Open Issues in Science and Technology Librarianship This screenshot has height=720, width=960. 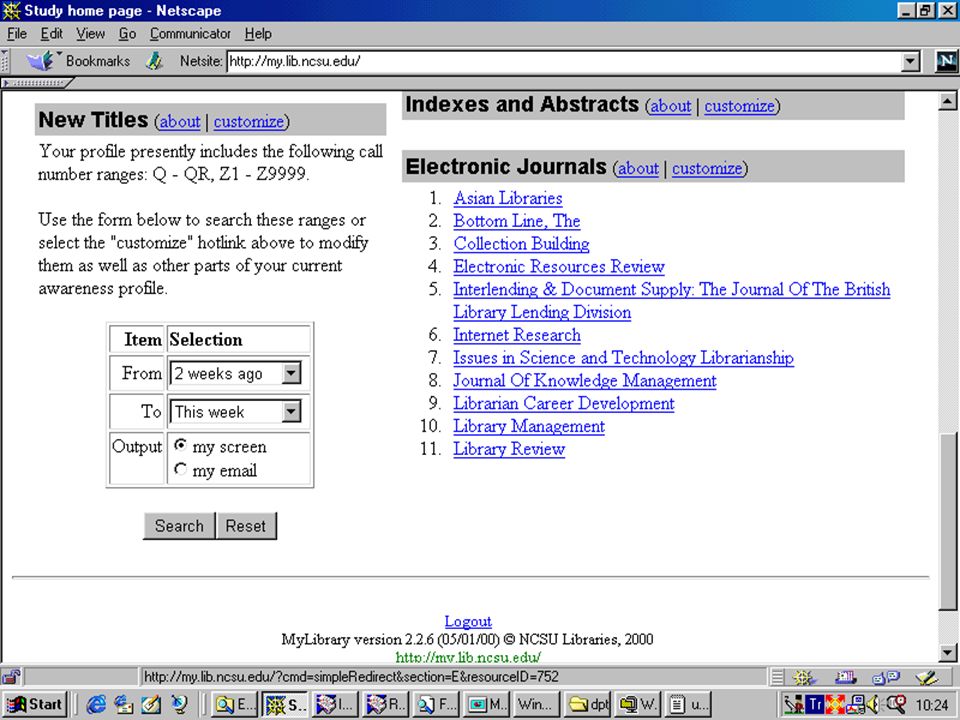tap(623, 358)
